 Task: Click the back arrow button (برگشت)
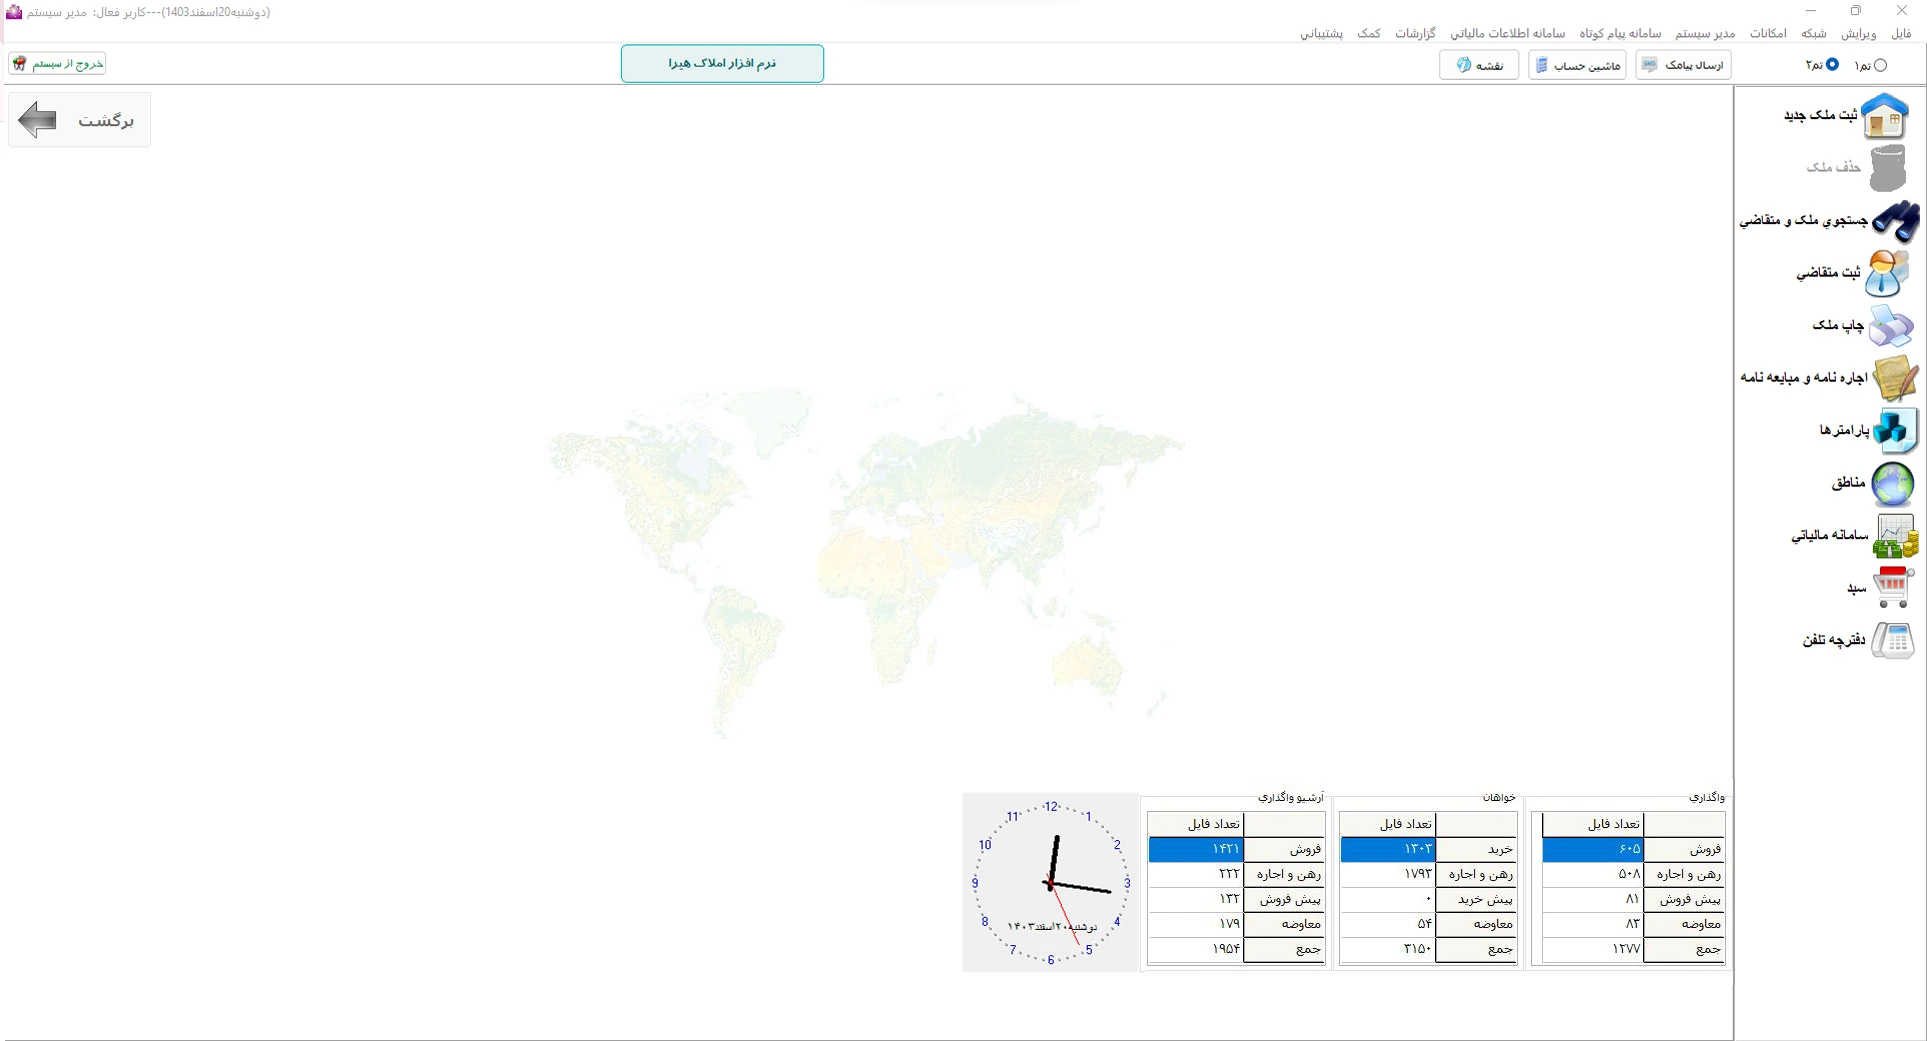tap(79, 120)
